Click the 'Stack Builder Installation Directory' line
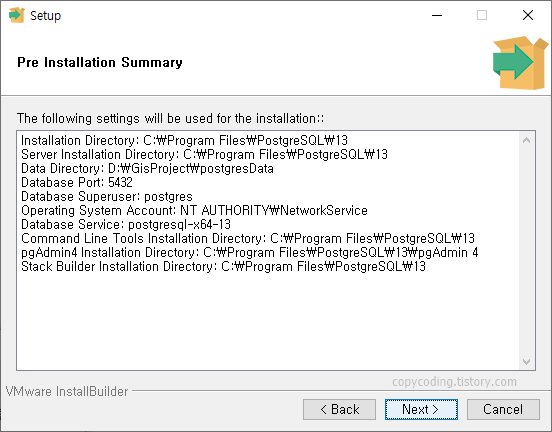The width and height of the screenshot is (552, 432). click(x=223, y=267)
